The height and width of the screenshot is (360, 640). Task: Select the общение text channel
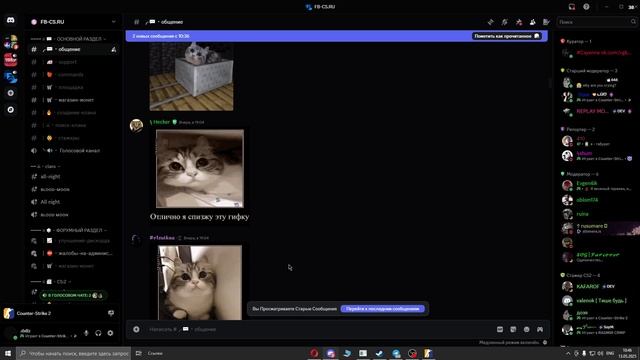pyautogui.click(x=73, y=49)
